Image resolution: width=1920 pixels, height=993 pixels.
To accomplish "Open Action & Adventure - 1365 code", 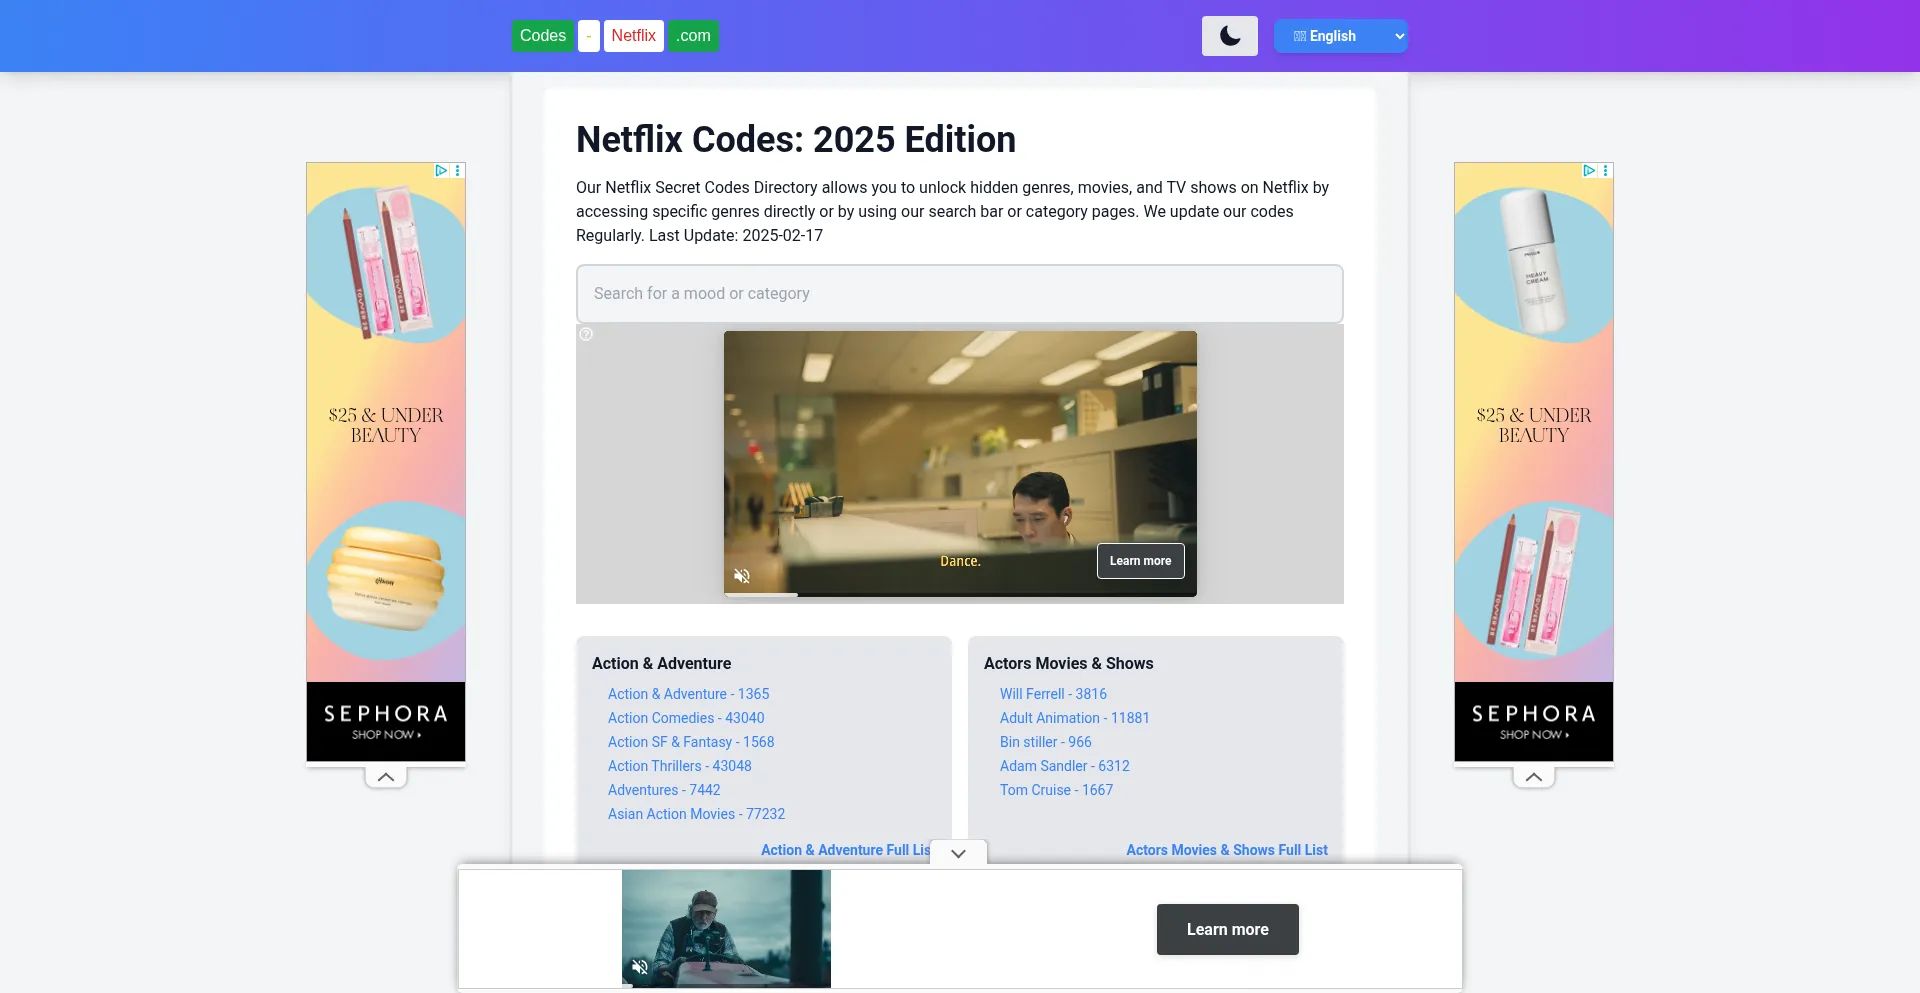I will point(688,694).
